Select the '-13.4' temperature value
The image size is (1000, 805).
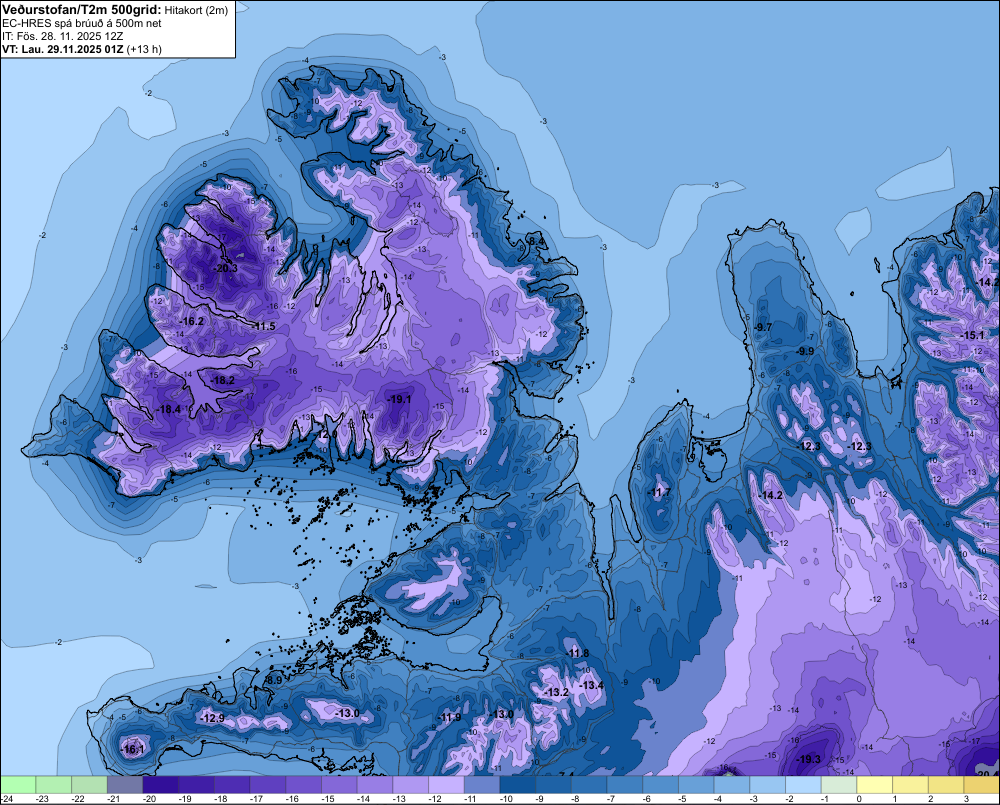591,685
